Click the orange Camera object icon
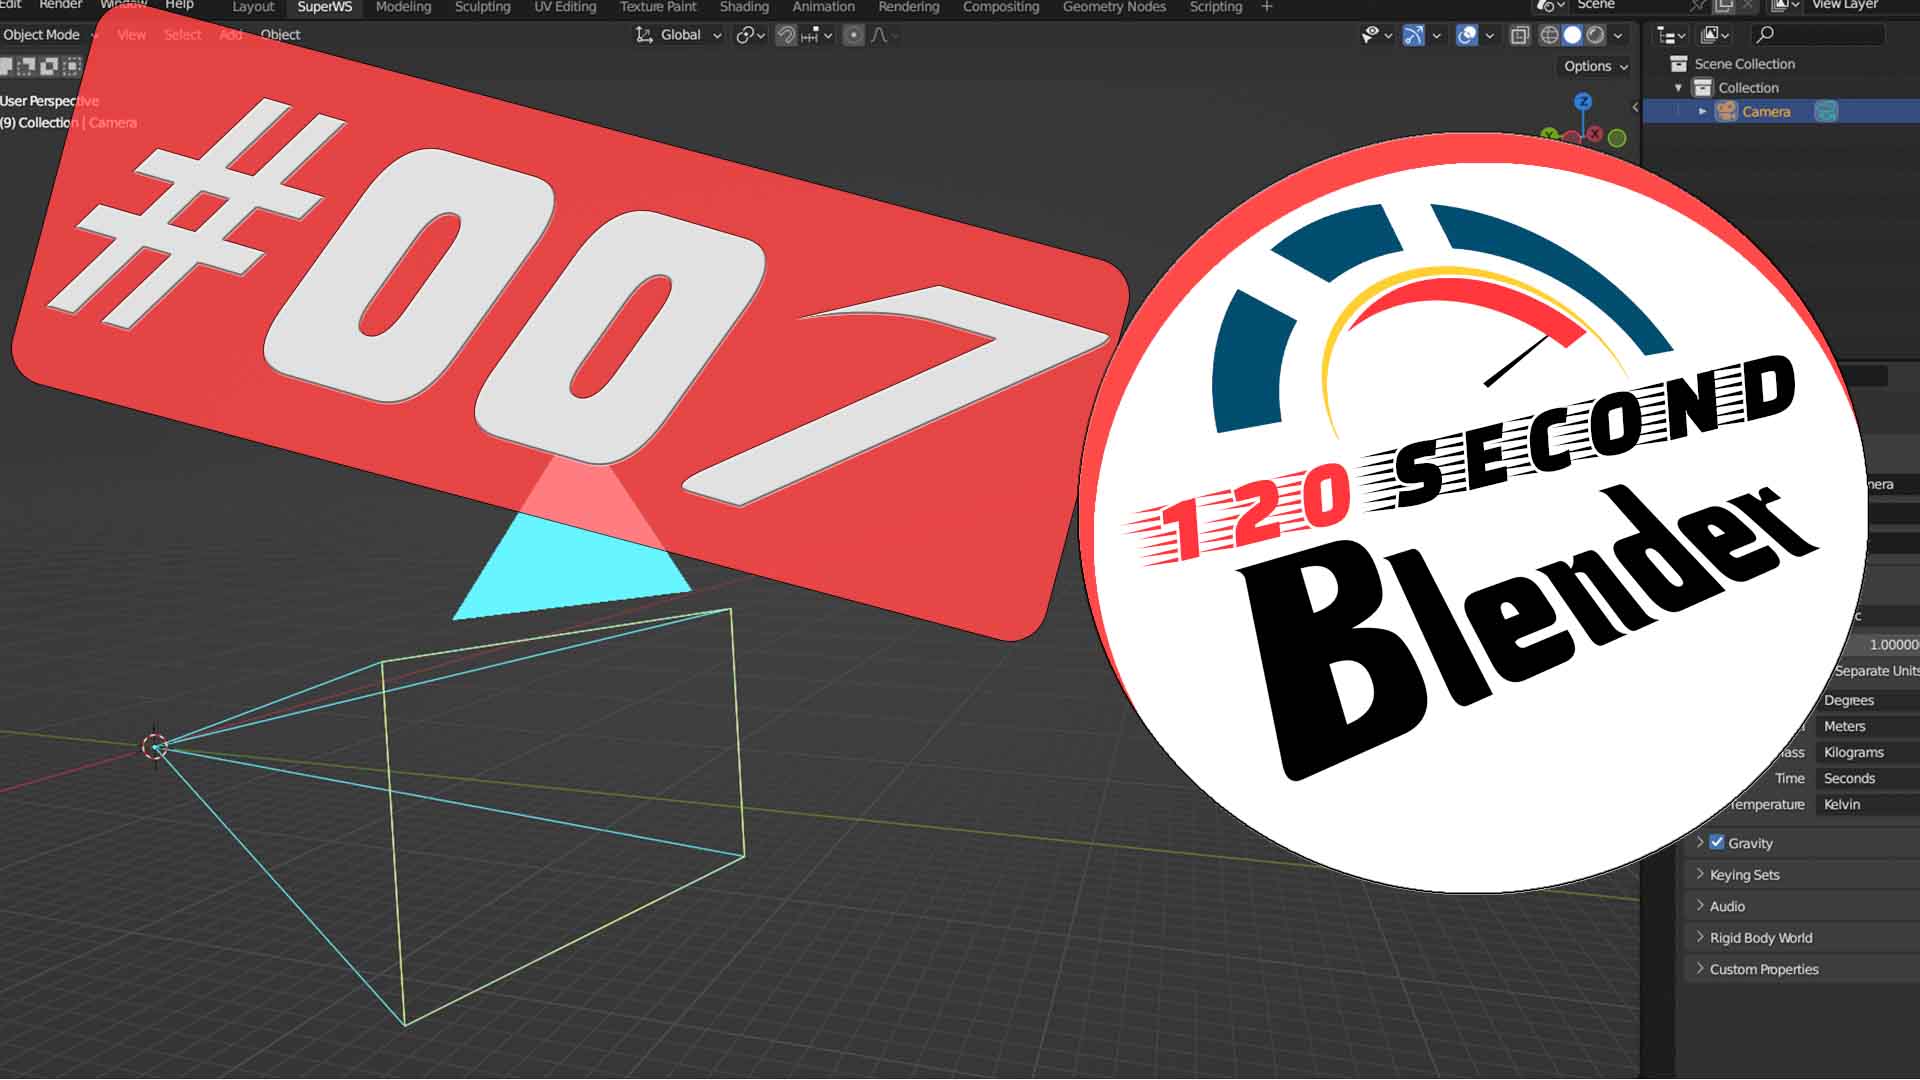Screen dimensions: 1920x1080 pyautogui.click(x=1727, y=111)
